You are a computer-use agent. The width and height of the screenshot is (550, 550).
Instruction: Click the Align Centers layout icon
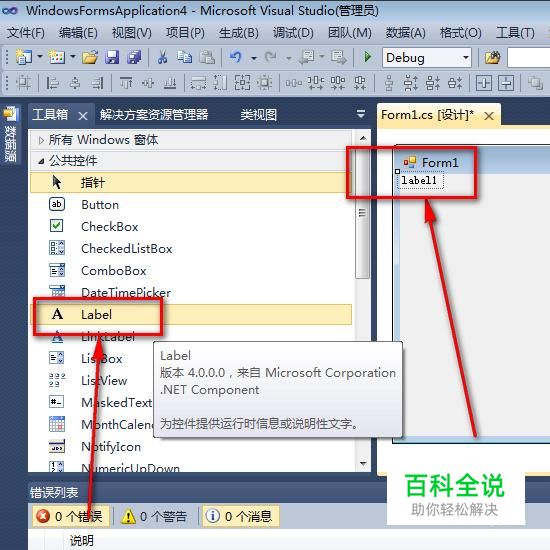coord(75,83)
